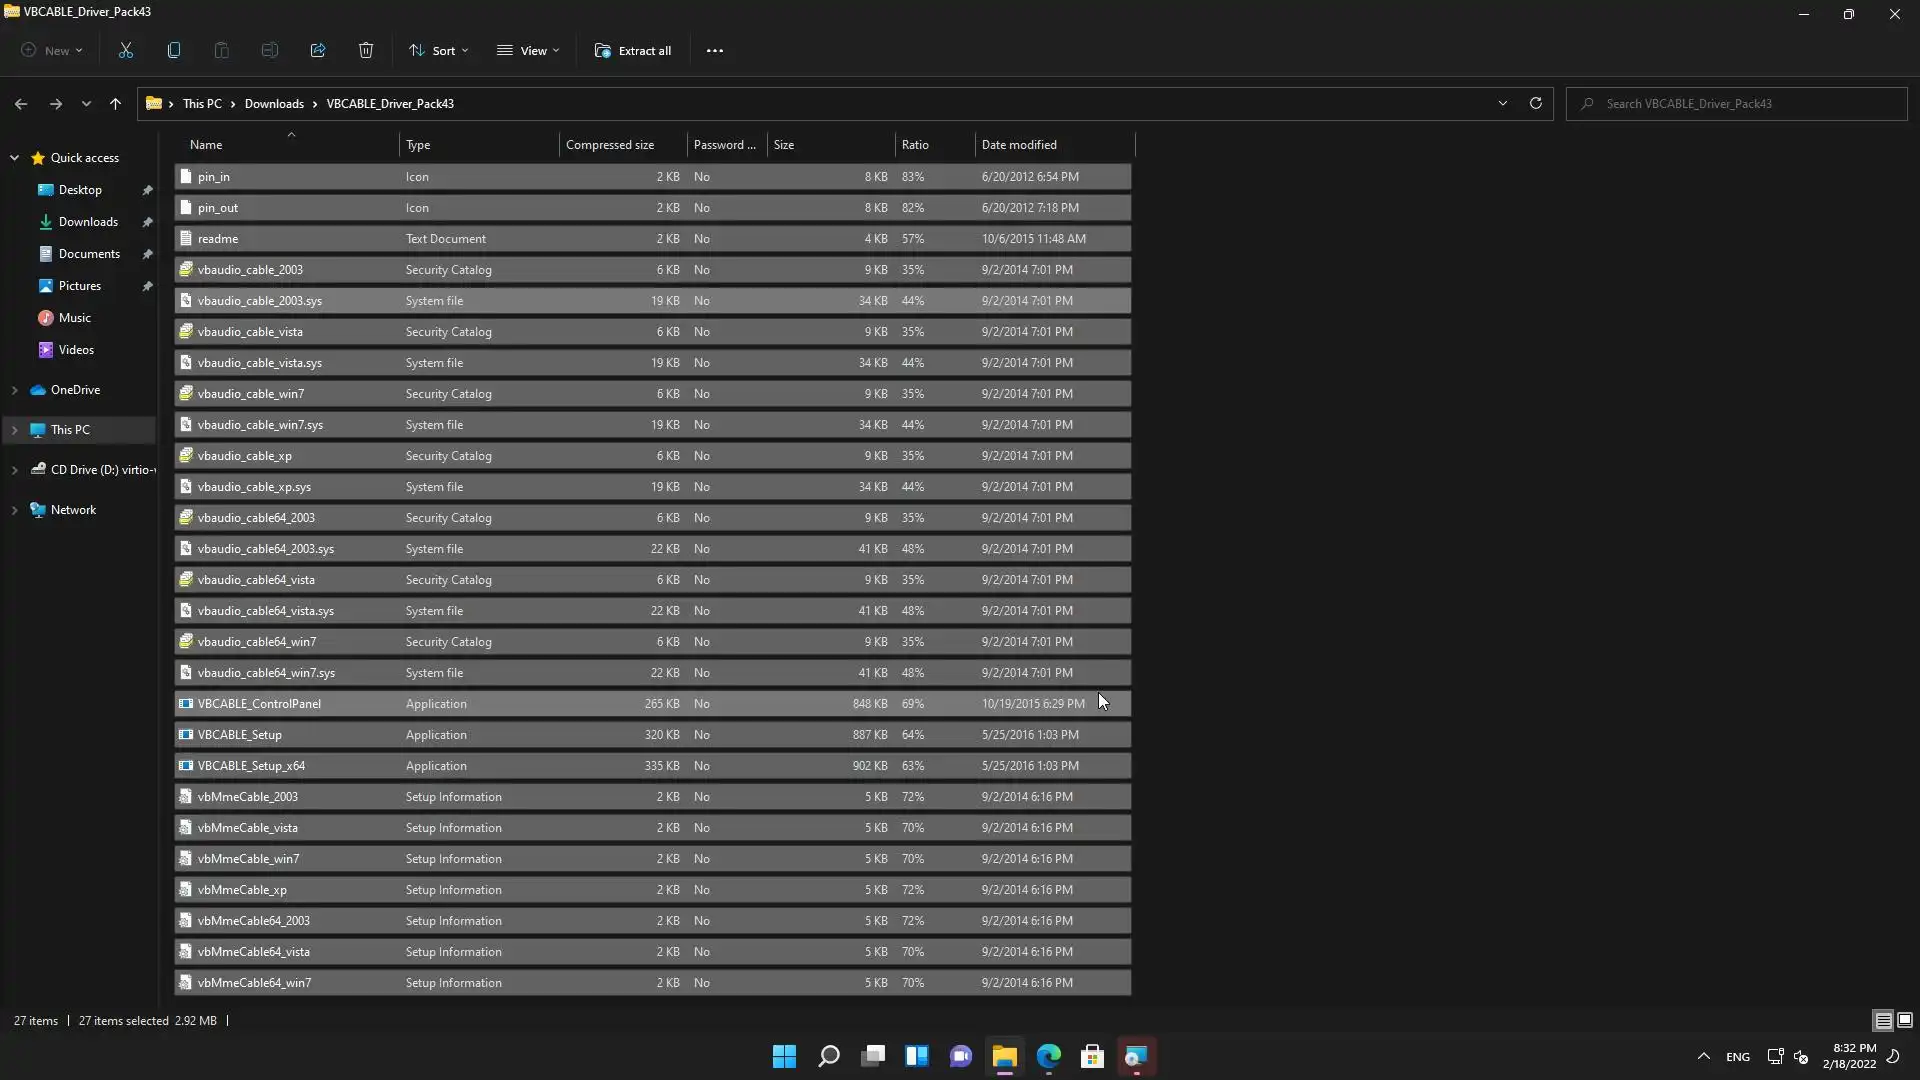
Task: Click the Refresh button in address bar
Action: pos(1536,103)
